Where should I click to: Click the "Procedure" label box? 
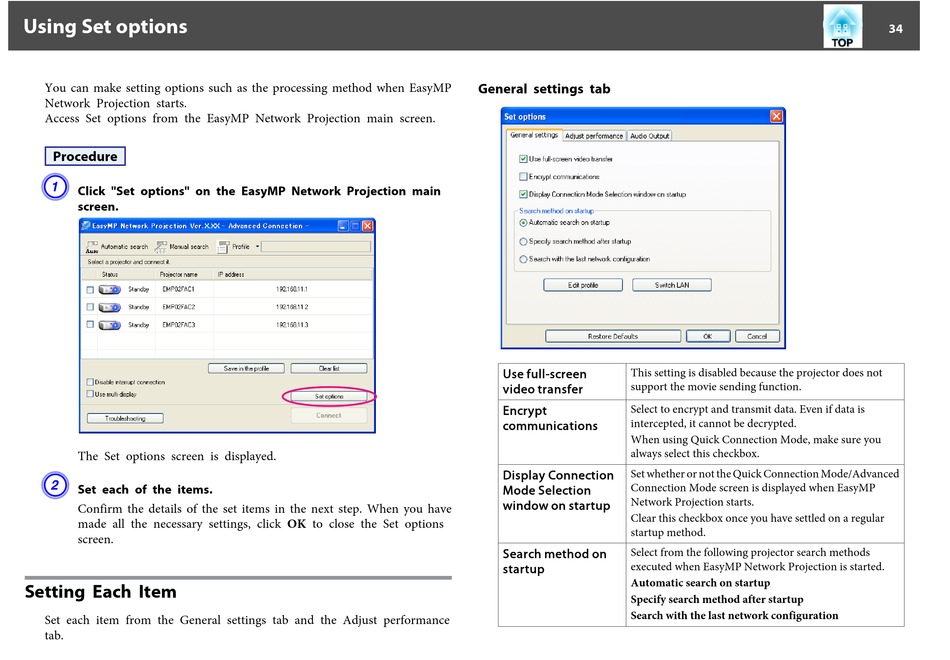coord(85,156)
